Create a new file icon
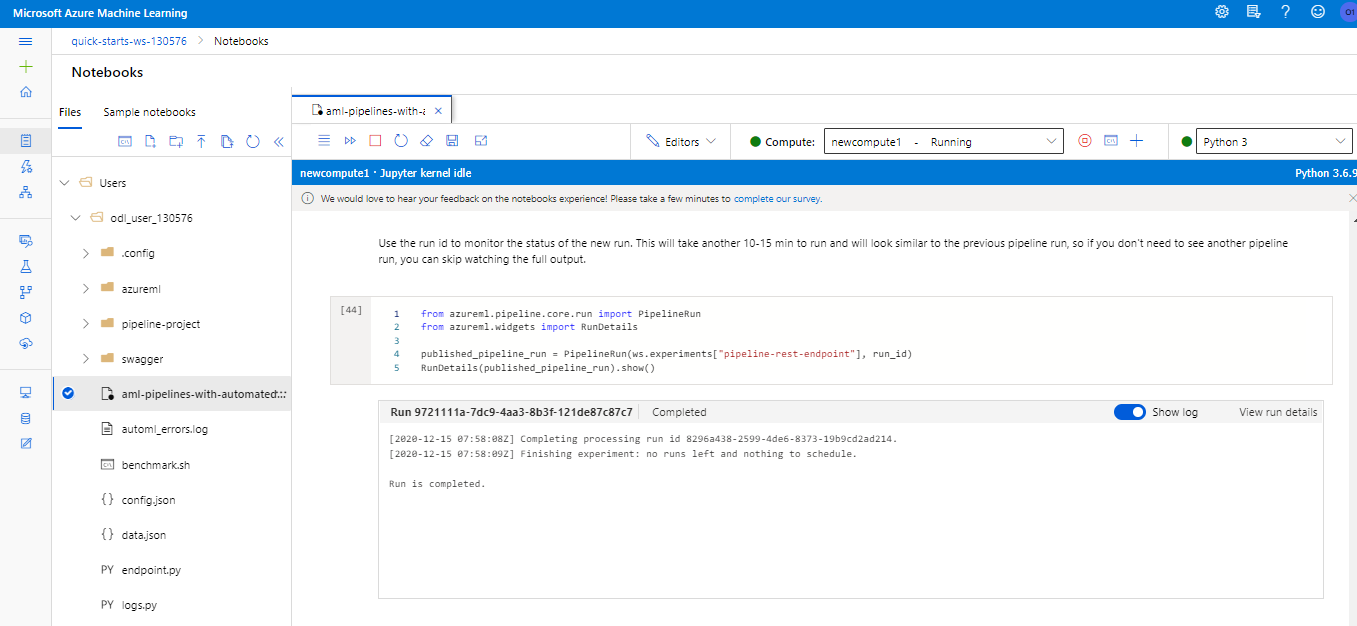Screen dimensions: 1357x626 point(151,142)
